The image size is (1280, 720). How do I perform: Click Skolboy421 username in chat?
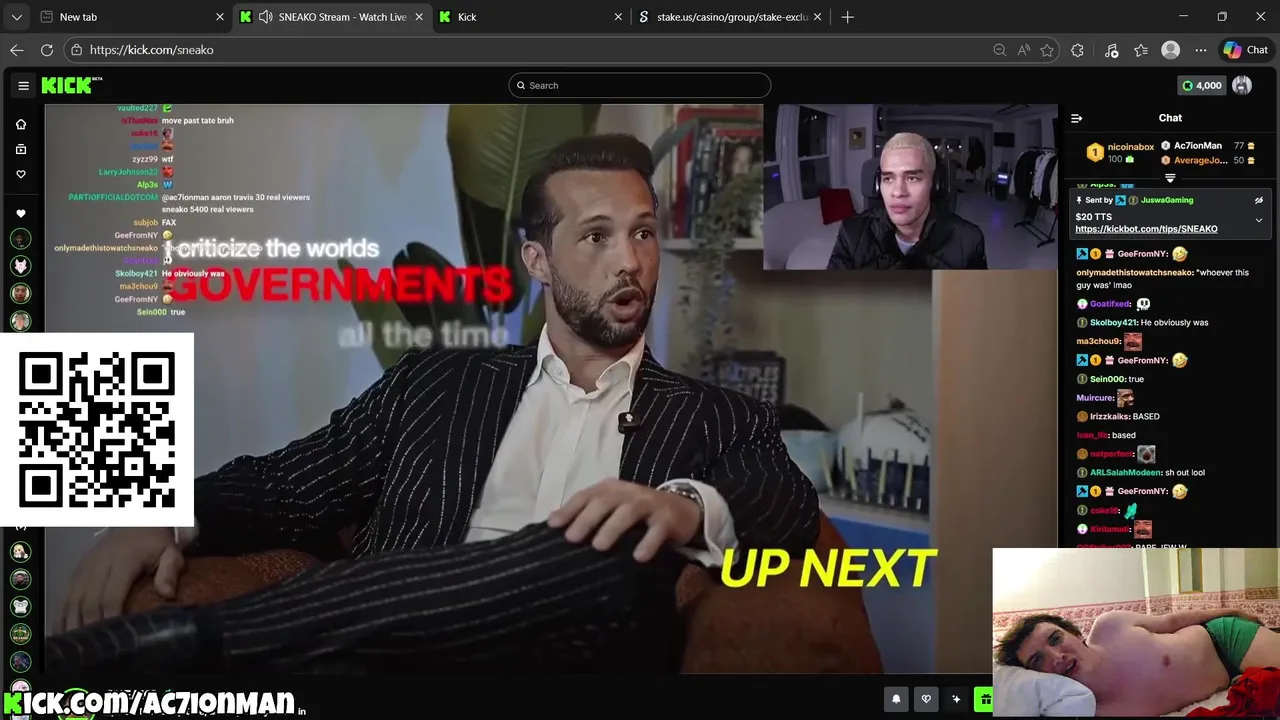tap(1114, 323)
